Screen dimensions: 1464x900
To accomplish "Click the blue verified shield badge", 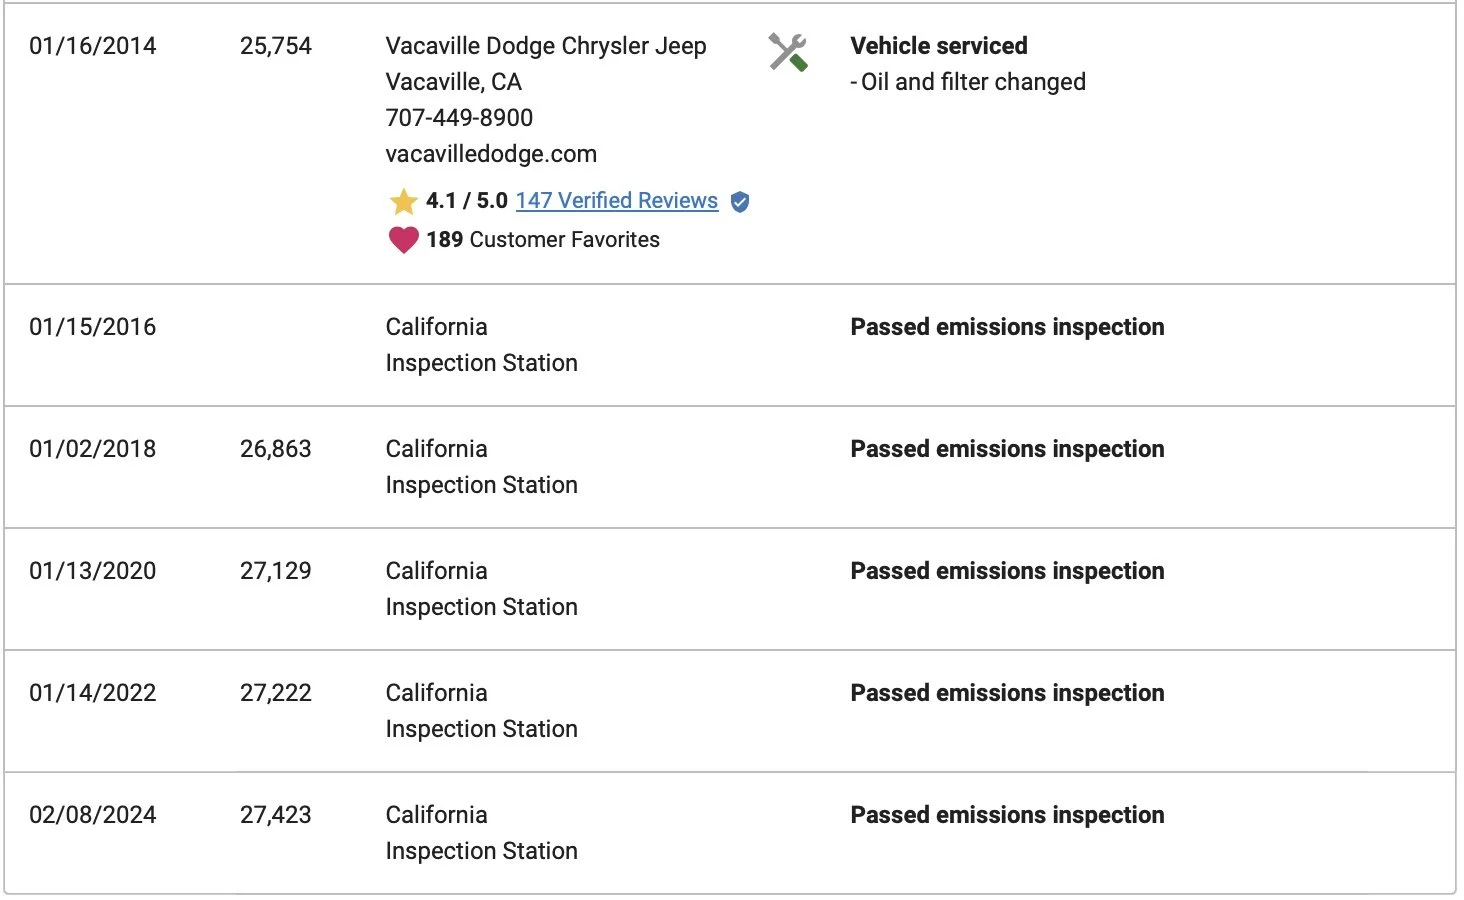I will pyautogui.click(x=740, y=202).
